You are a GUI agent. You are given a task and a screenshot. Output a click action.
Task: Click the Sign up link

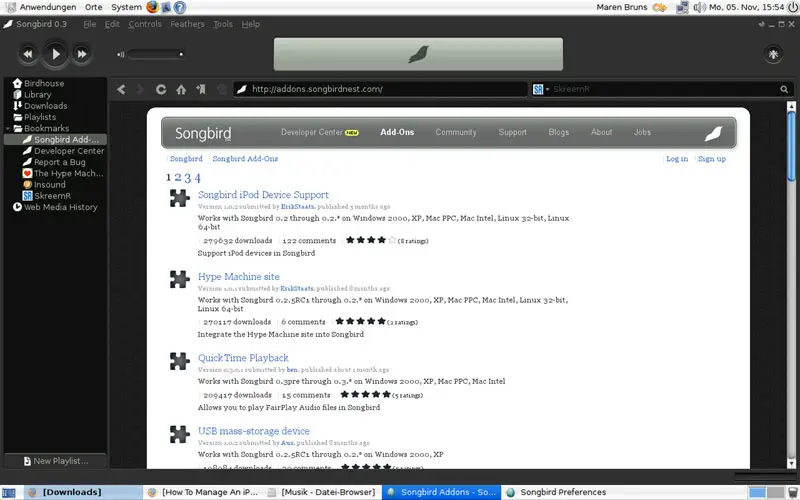[x=712, y=159]
